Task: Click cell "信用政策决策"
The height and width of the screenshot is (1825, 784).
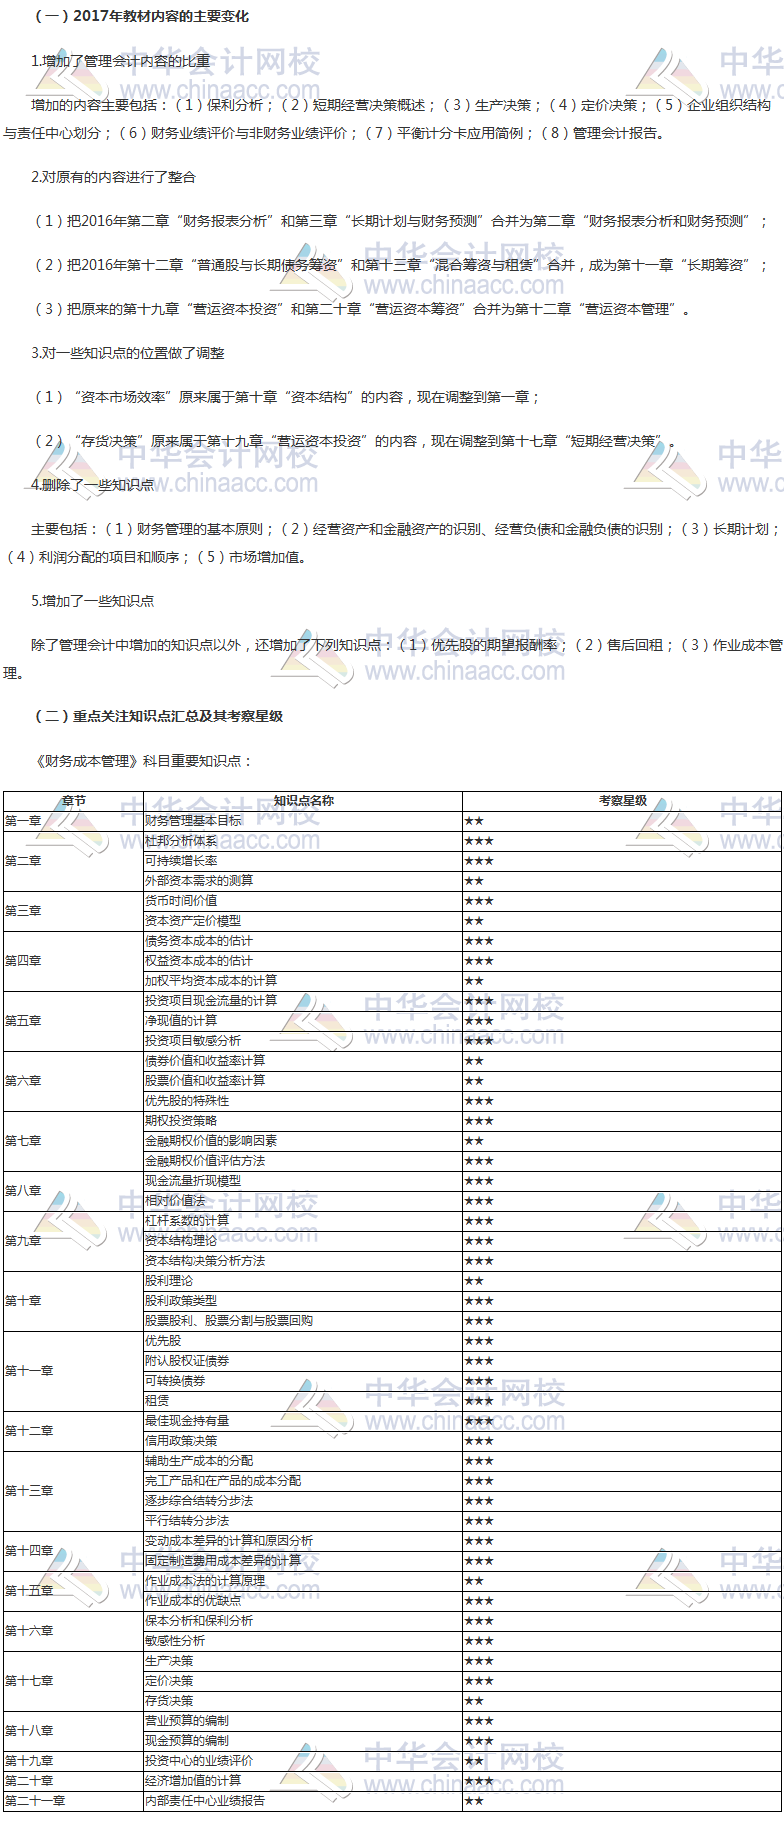Action: (303, 1441)
